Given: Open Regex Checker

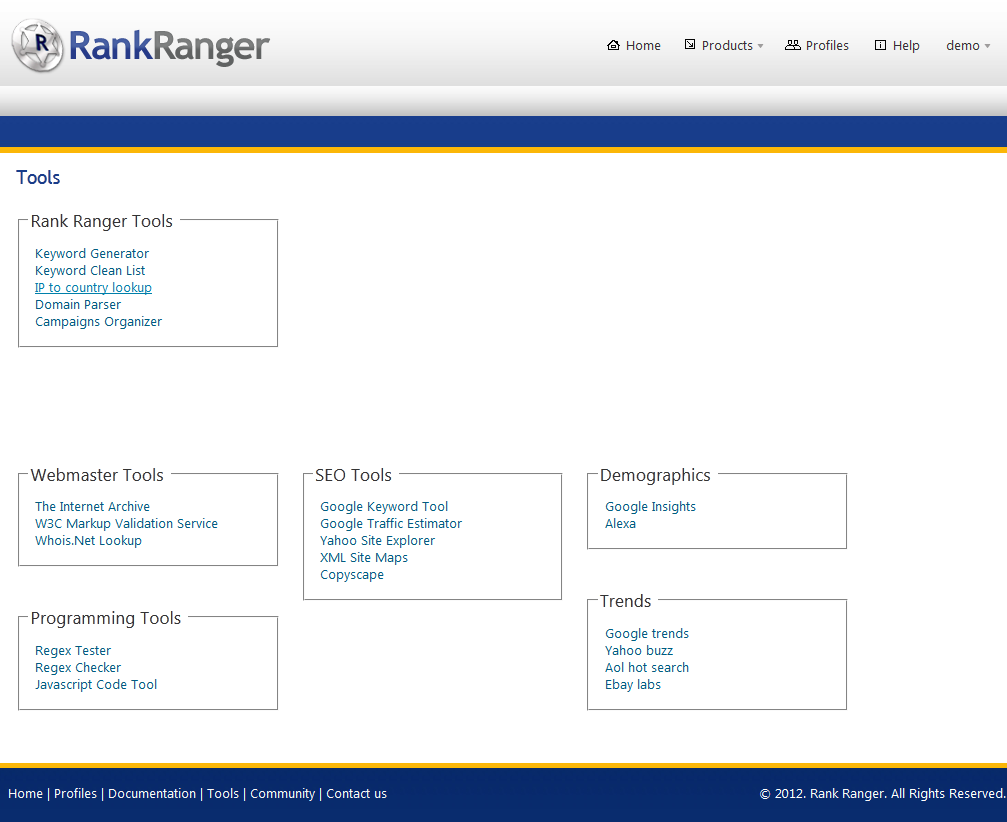Looking at the screenshot, I should (78, 668).
